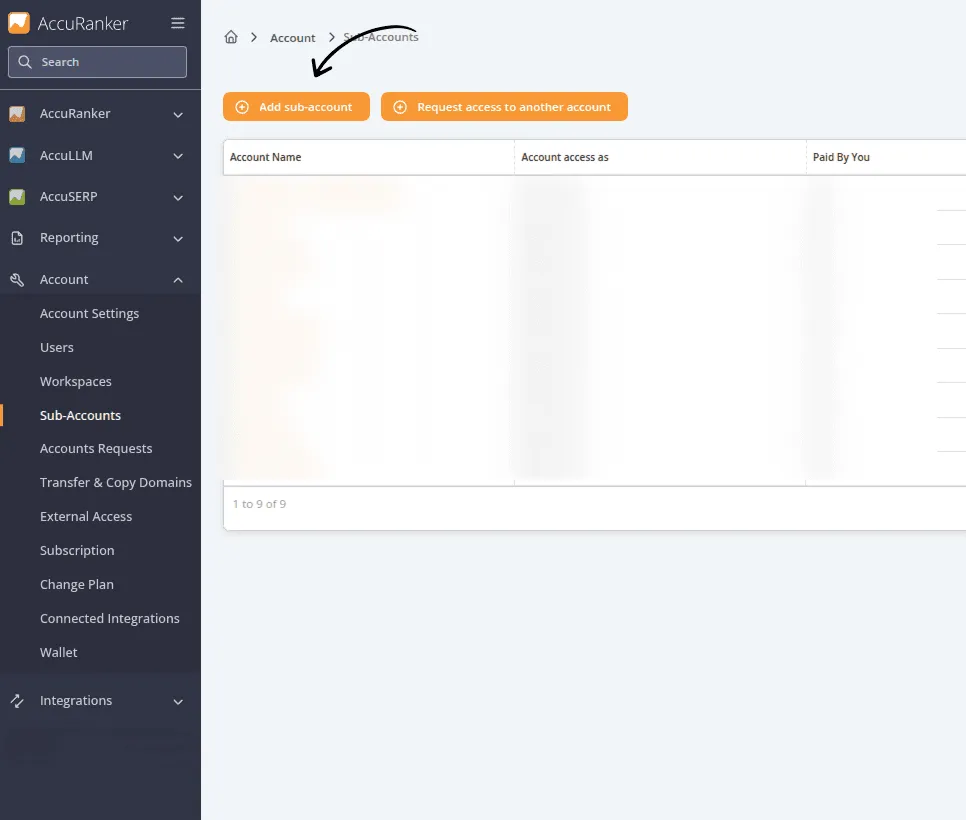
Task: Open Transfer & Copy Domains page
Action: [x=116, y=482]
